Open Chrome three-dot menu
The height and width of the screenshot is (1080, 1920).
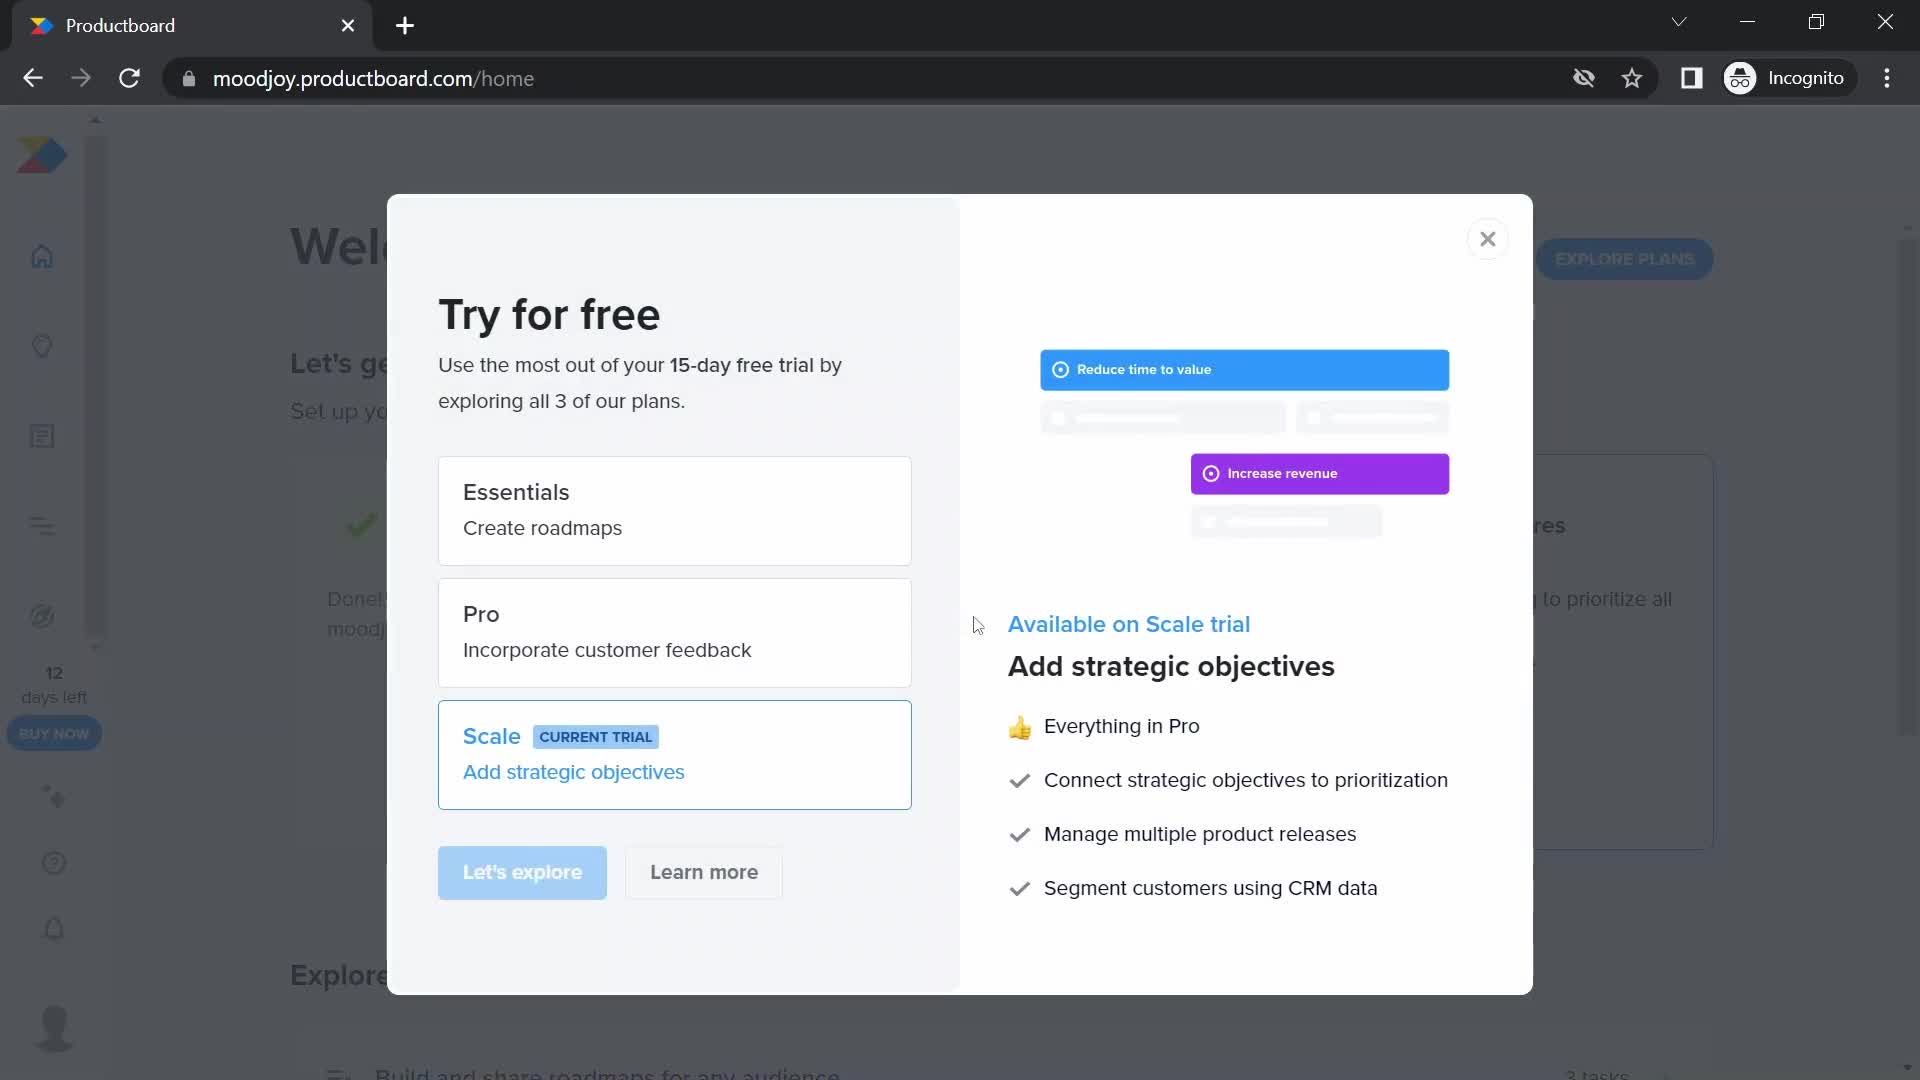1887,78
